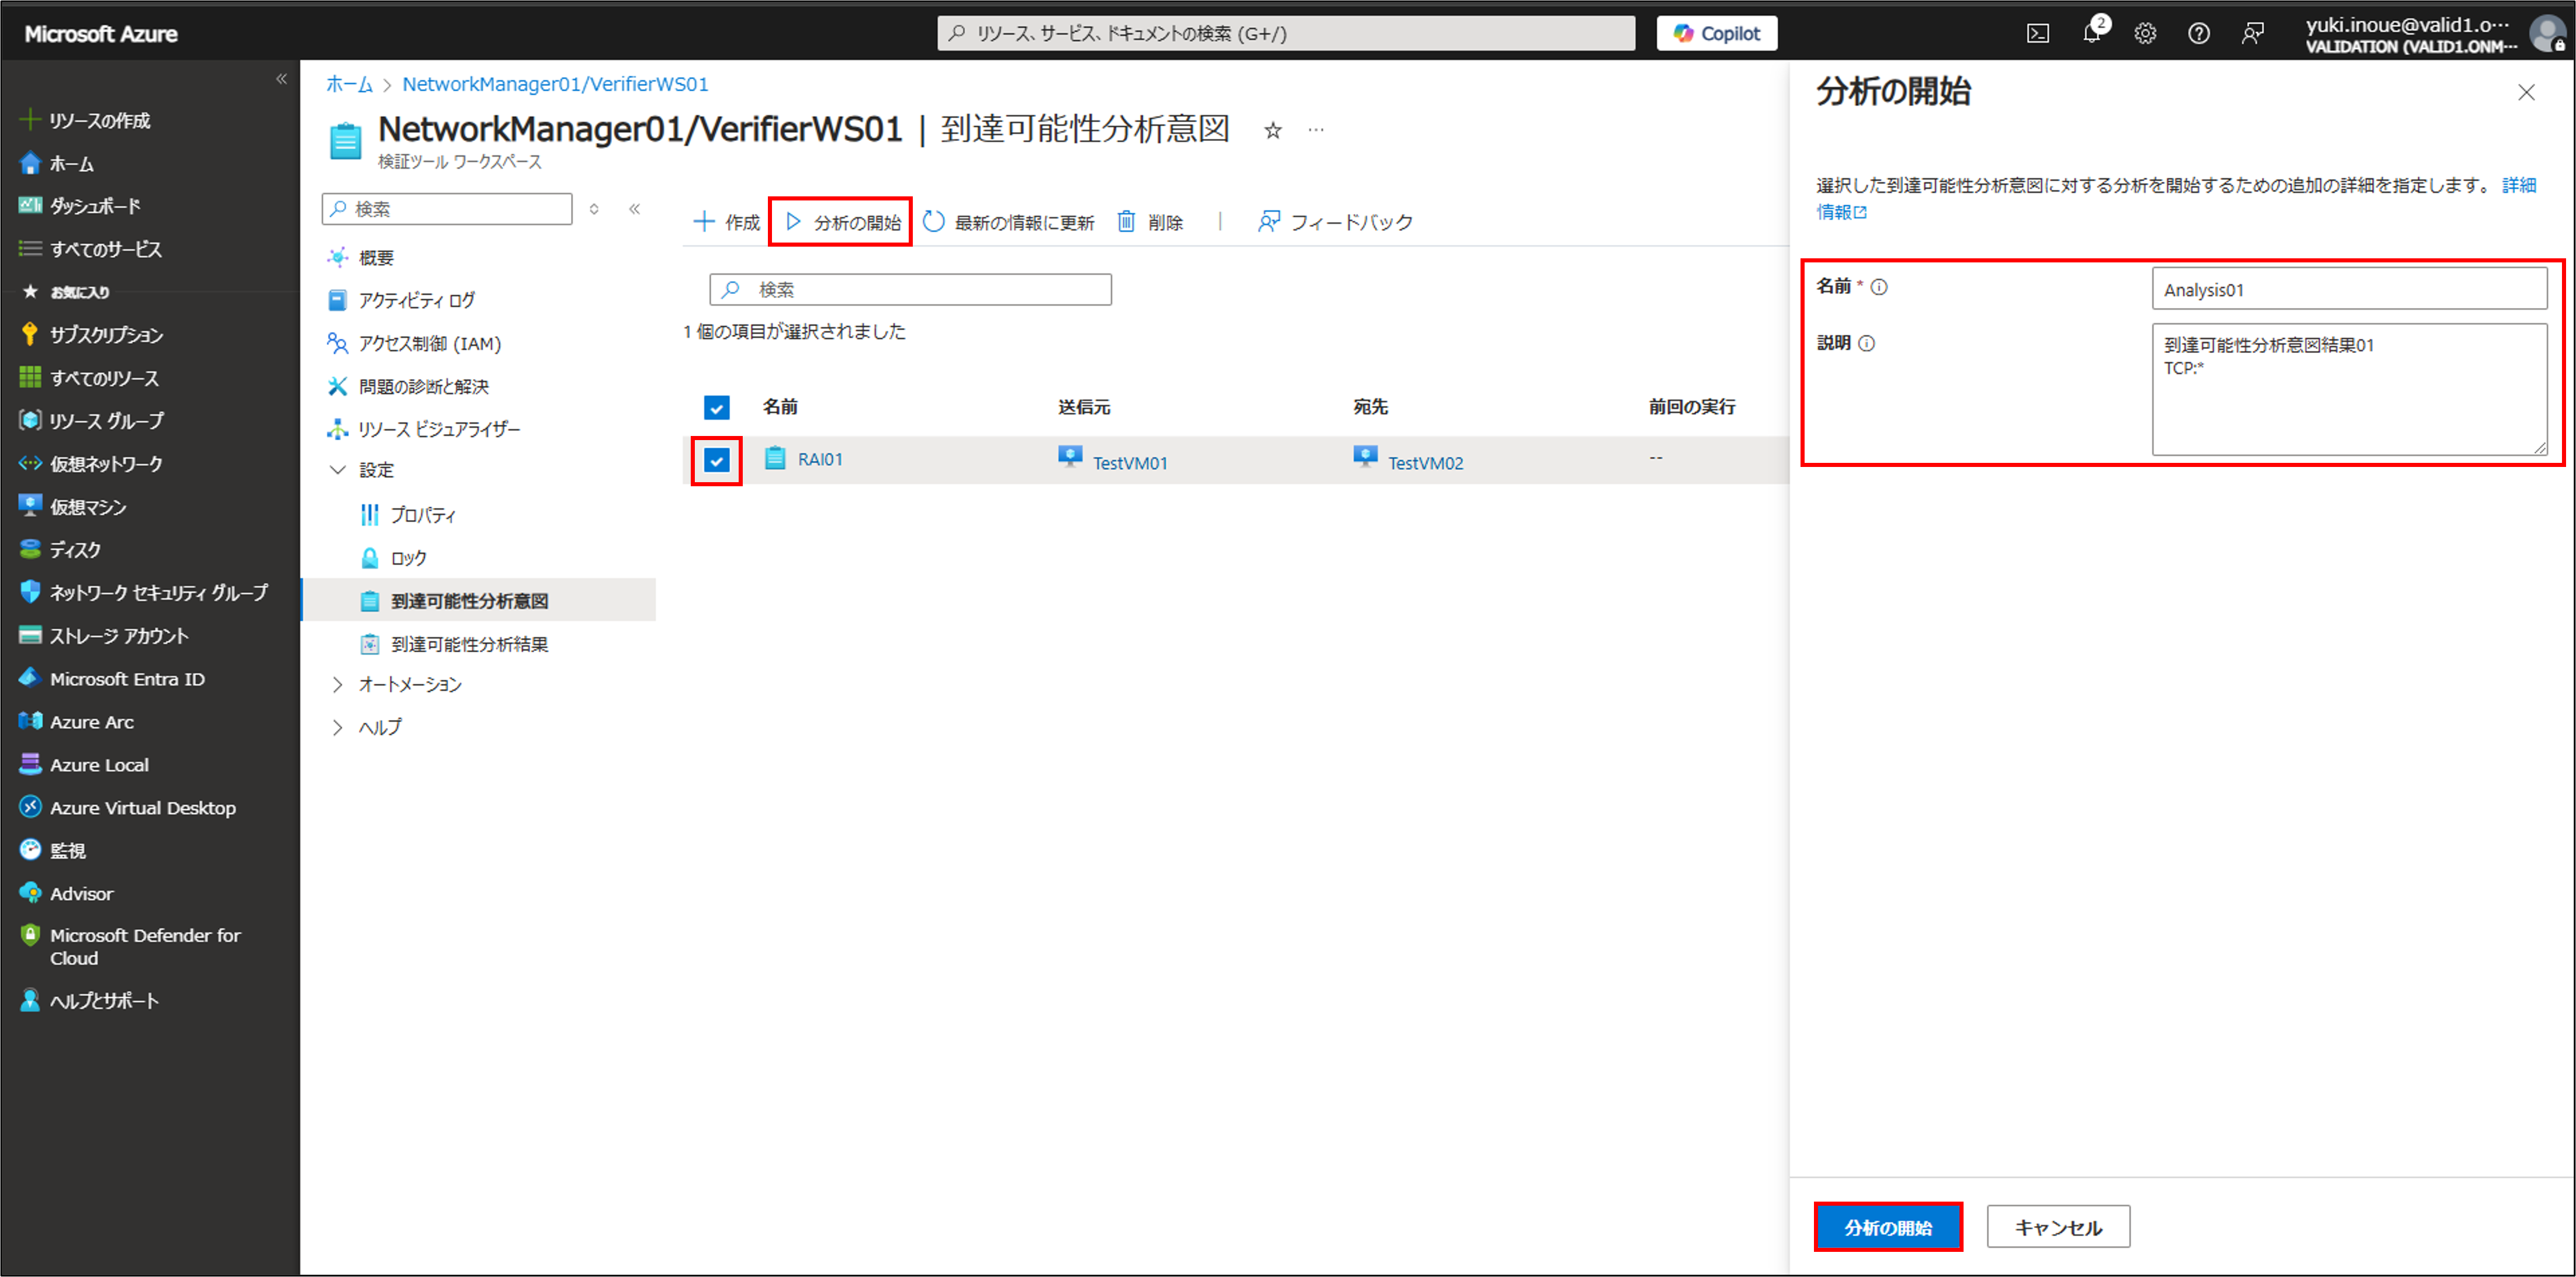The image size is (2576, 1277).
Task: Open the Copilot button
Action: pyautogui.click(x=1716, y=33)
